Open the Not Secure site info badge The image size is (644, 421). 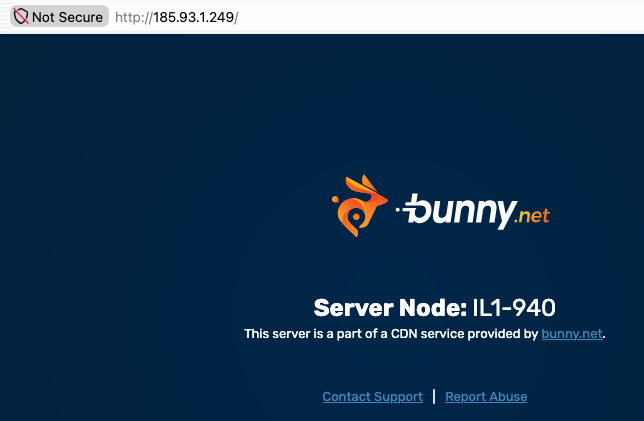[59, 16]
